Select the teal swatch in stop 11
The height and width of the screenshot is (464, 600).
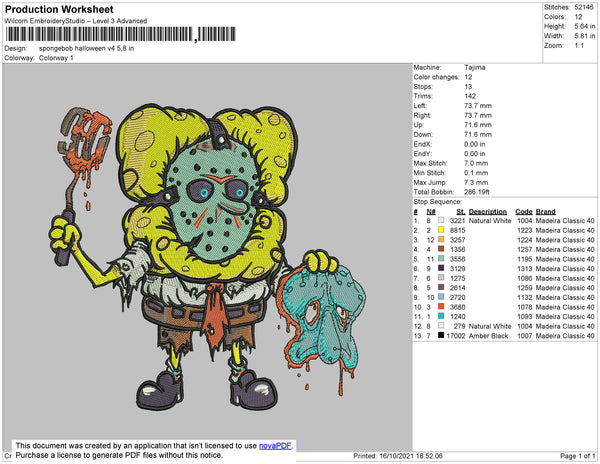tap(441, 316)
